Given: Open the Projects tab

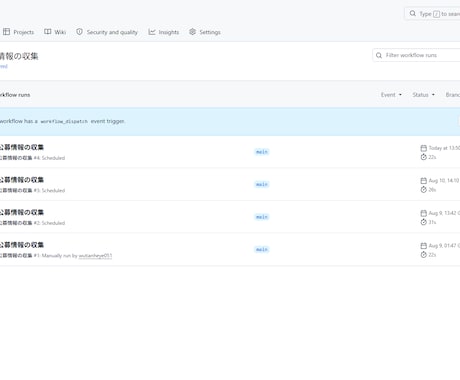Looking at the screenshot, I should click(x=18, y=32).
